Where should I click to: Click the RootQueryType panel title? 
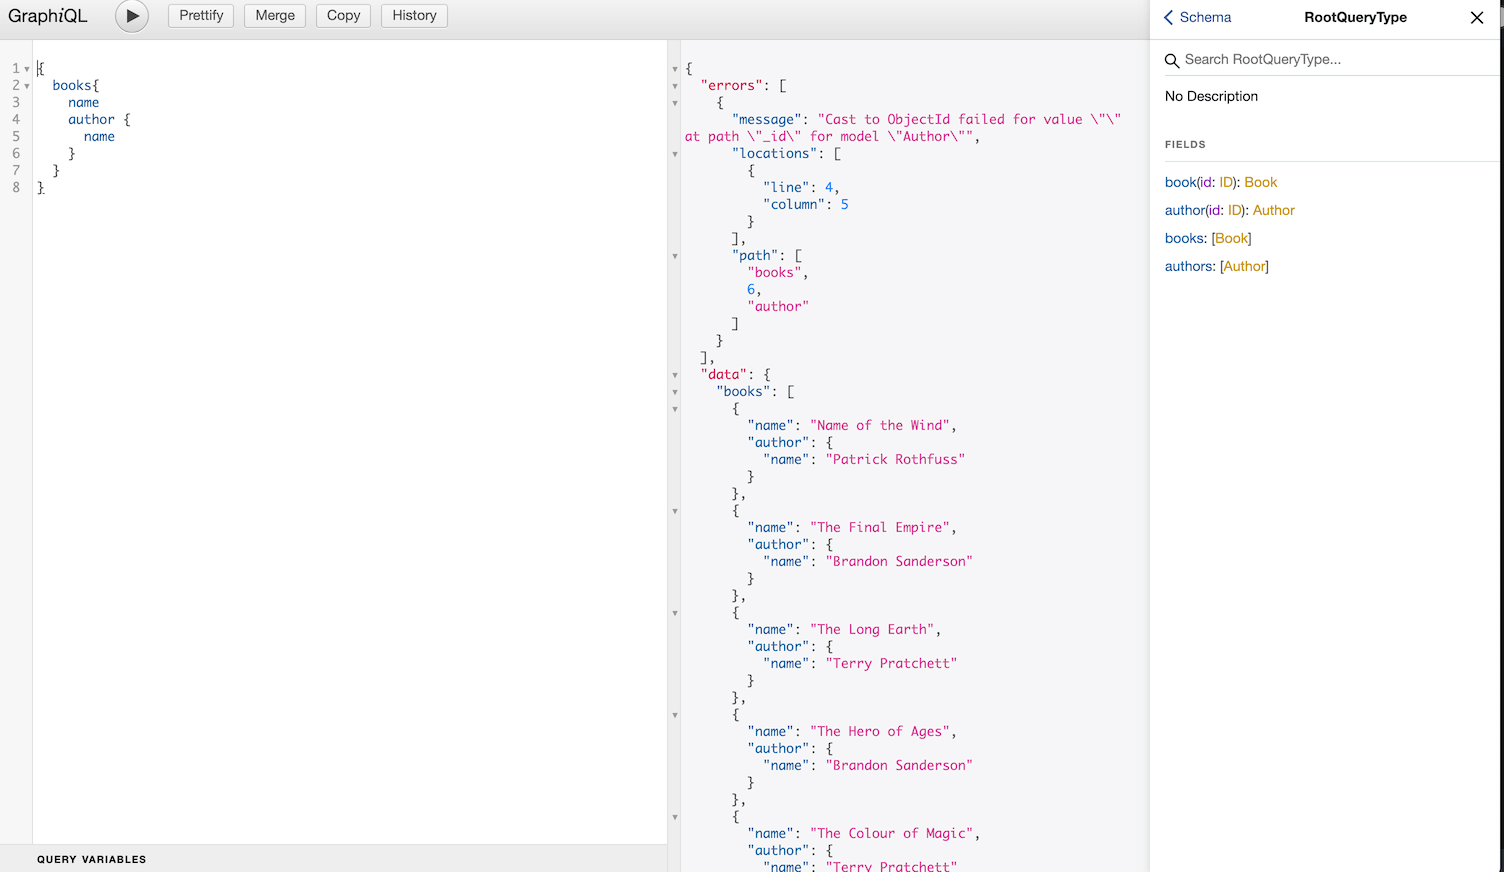click(1355, 17)
